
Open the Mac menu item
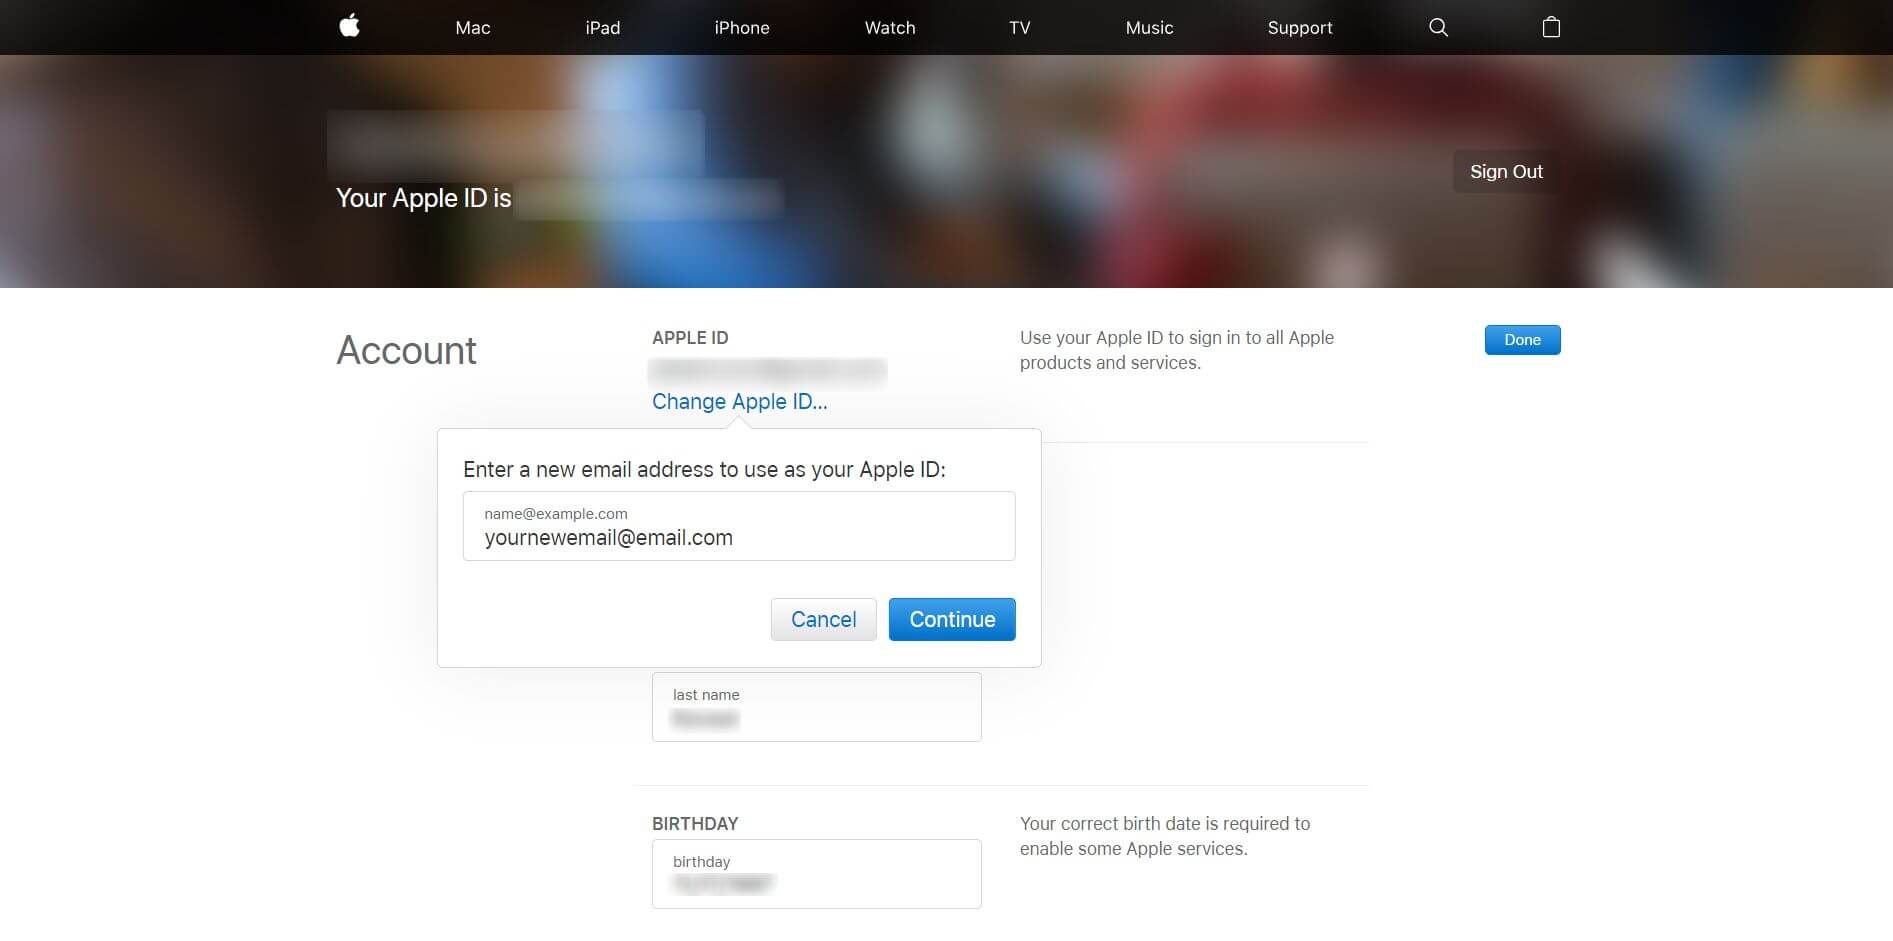point(473,28)
